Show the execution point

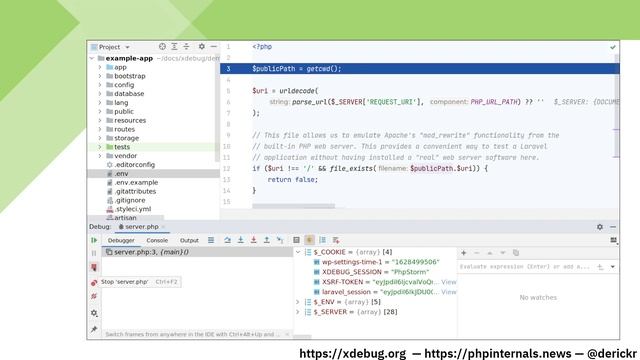tap(211, 240)
